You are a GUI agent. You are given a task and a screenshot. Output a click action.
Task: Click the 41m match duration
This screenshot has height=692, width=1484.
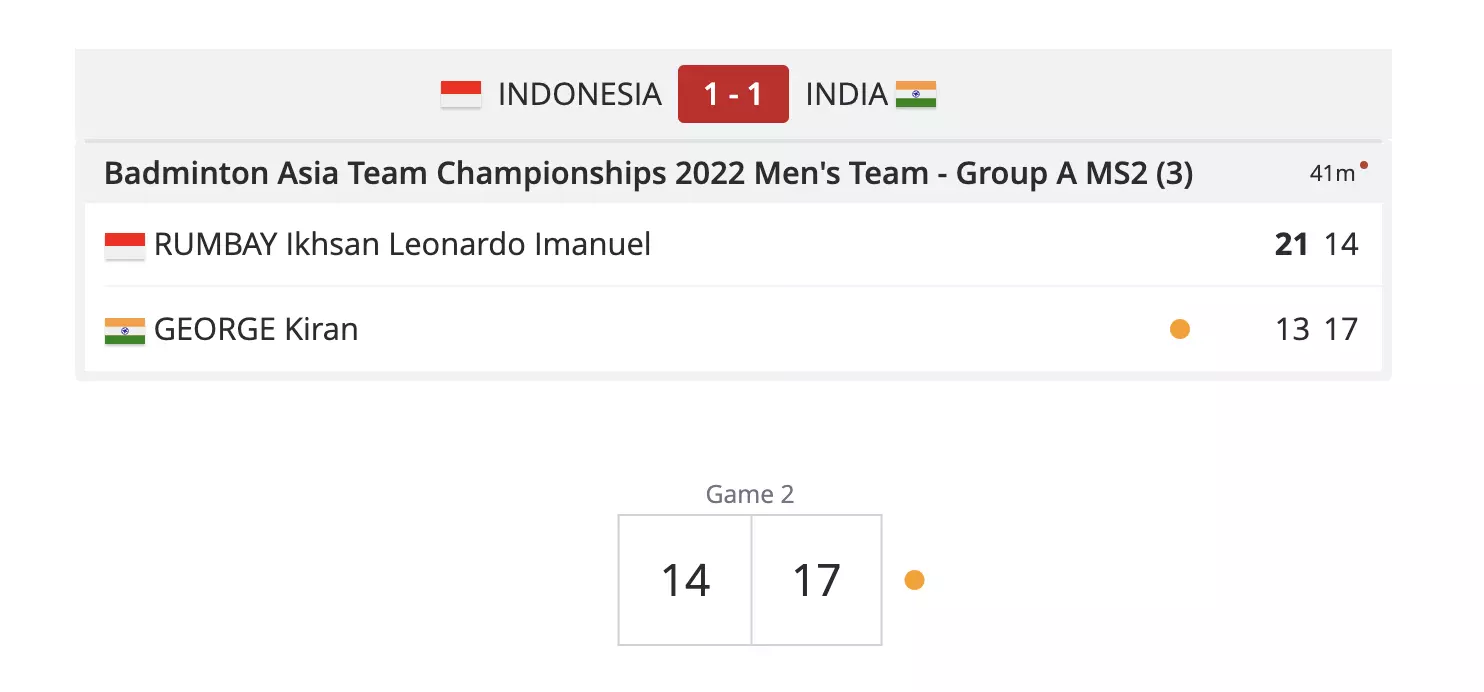[1332, 173]
